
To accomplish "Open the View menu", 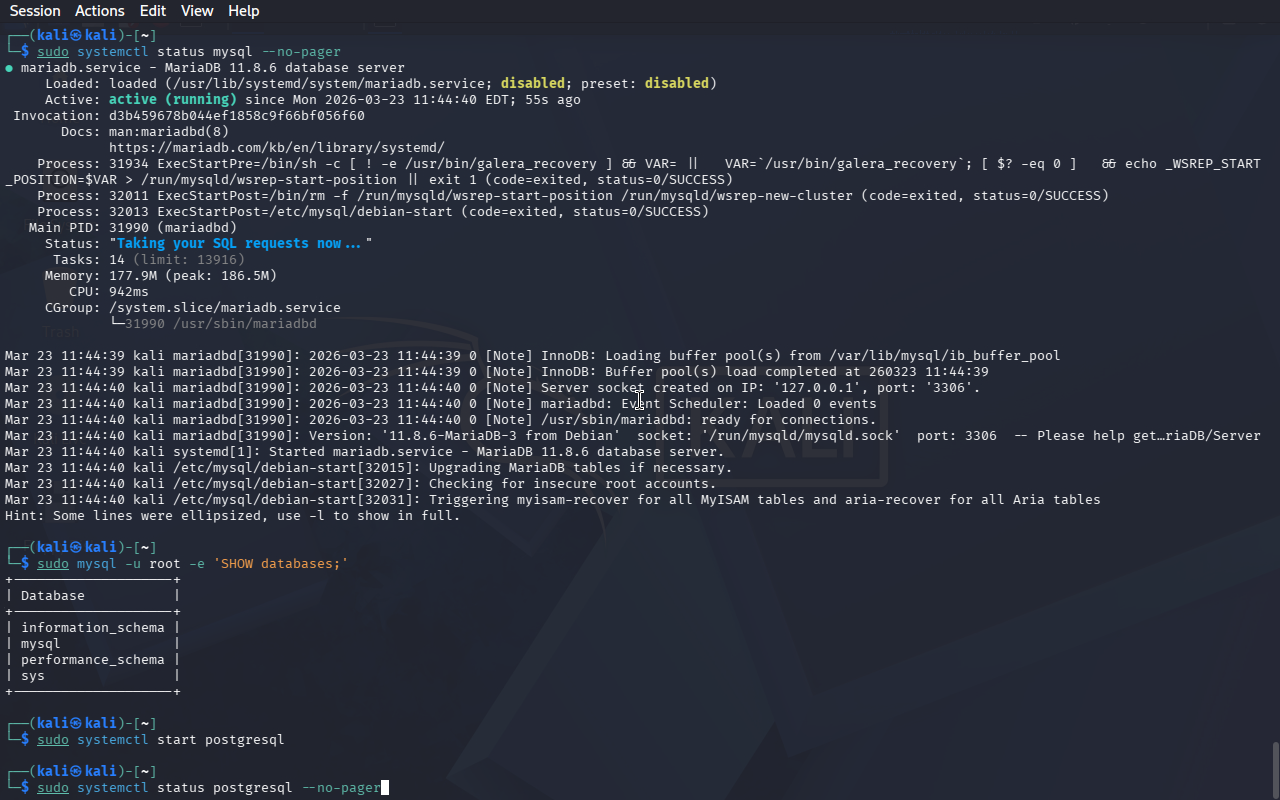I will click(197, 11).
